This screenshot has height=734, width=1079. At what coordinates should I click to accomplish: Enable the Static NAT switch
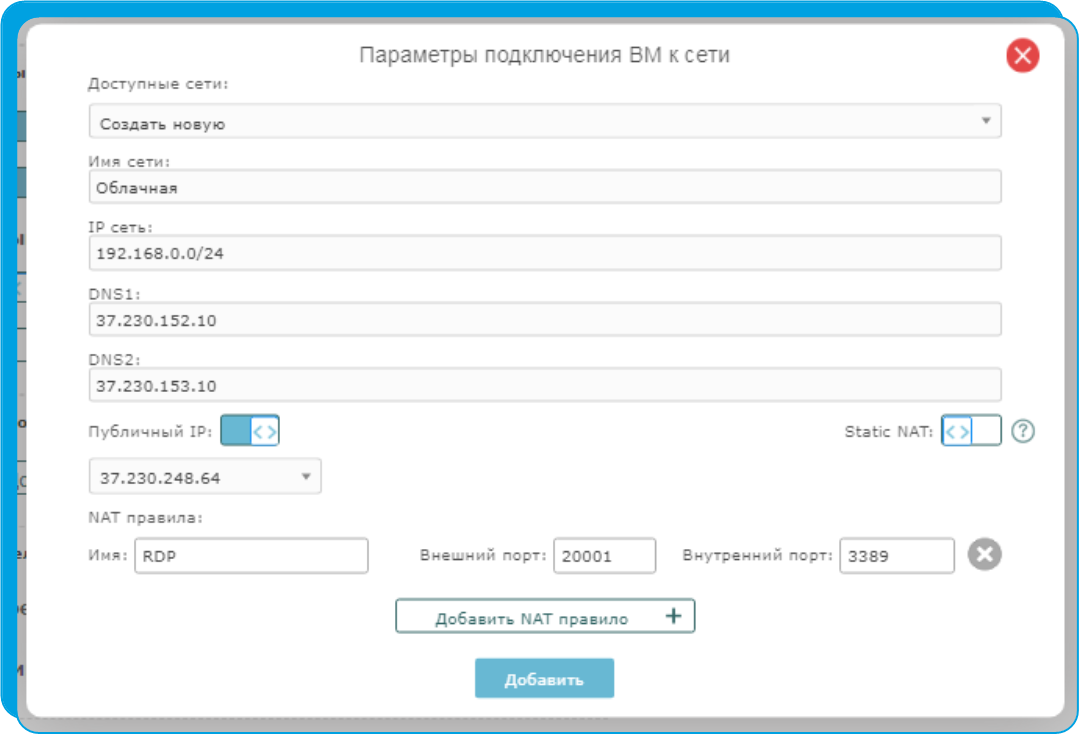[970, 431]
